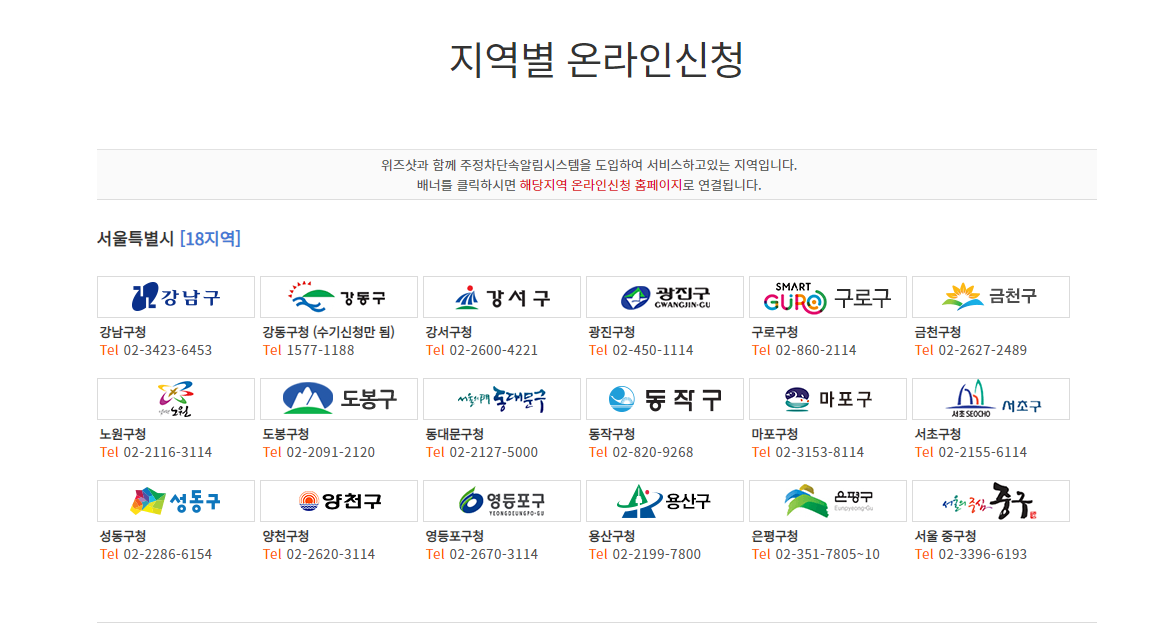The width and height of the screenshot is (1164, 629).
Task: Click the 서울특별시 [18지역] section heading
Action: pyautogui.click(x=169, y=238)
